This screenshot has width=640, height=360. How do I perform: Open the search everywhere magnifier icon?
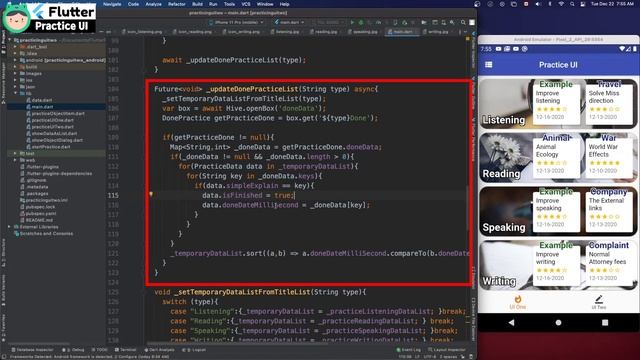(463, 22)
